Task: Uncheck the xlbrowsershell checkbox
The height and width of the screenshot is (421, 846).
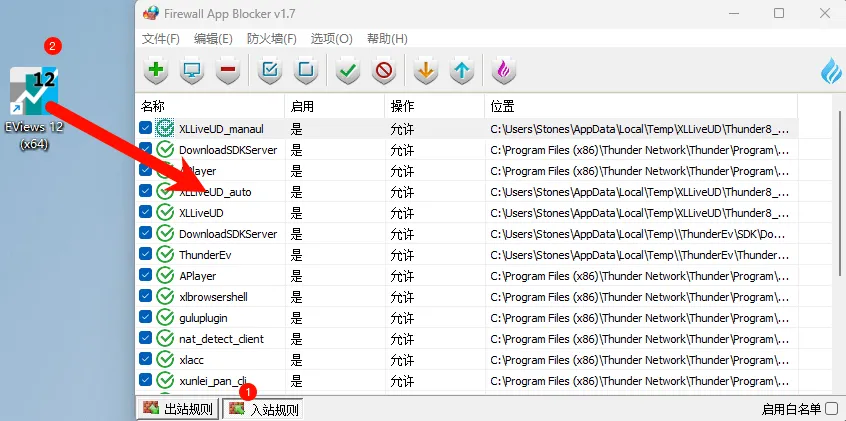Action: pyautogui.click(x=145, y=296)
